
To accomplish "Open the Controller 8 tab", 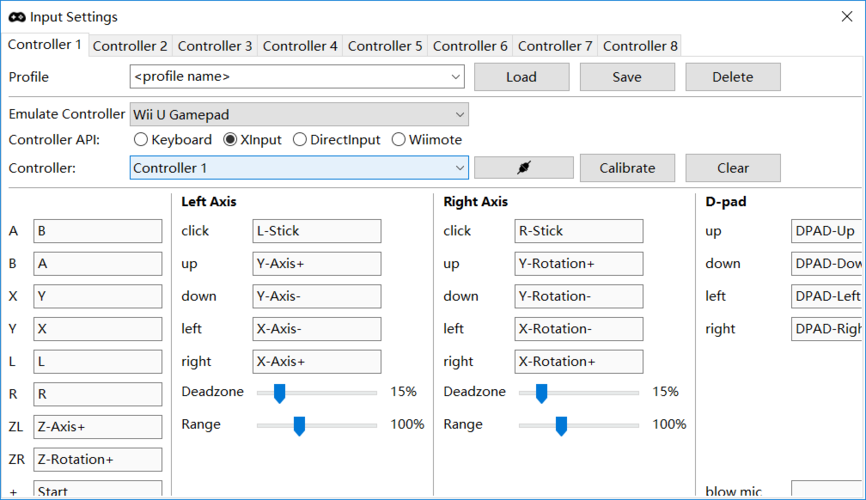I will [x=640, y=46].
